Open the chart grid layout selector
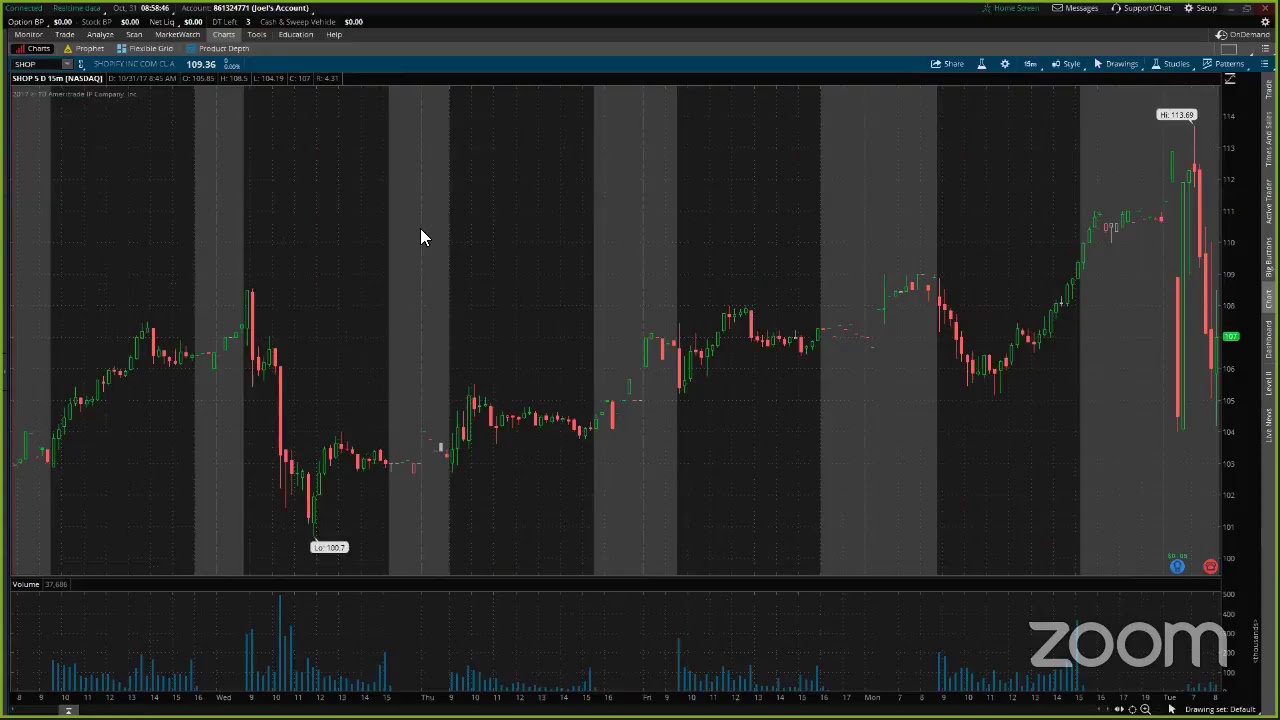This screenshot has height=720, width=1280. click(x=1230, y=48)
